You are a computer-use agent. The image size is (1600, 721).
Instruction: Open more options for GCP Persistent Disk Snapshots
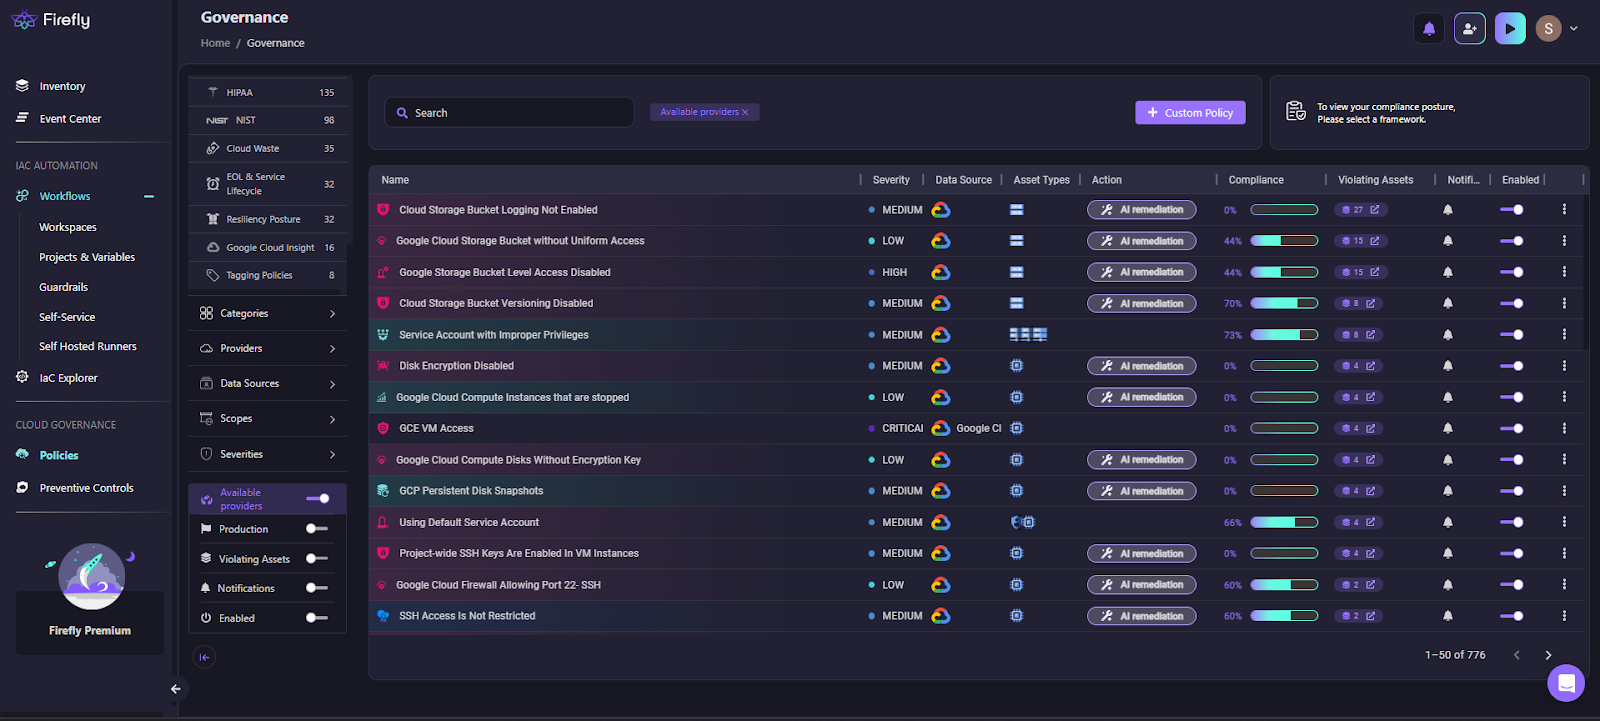click(x=1564, y=491)
